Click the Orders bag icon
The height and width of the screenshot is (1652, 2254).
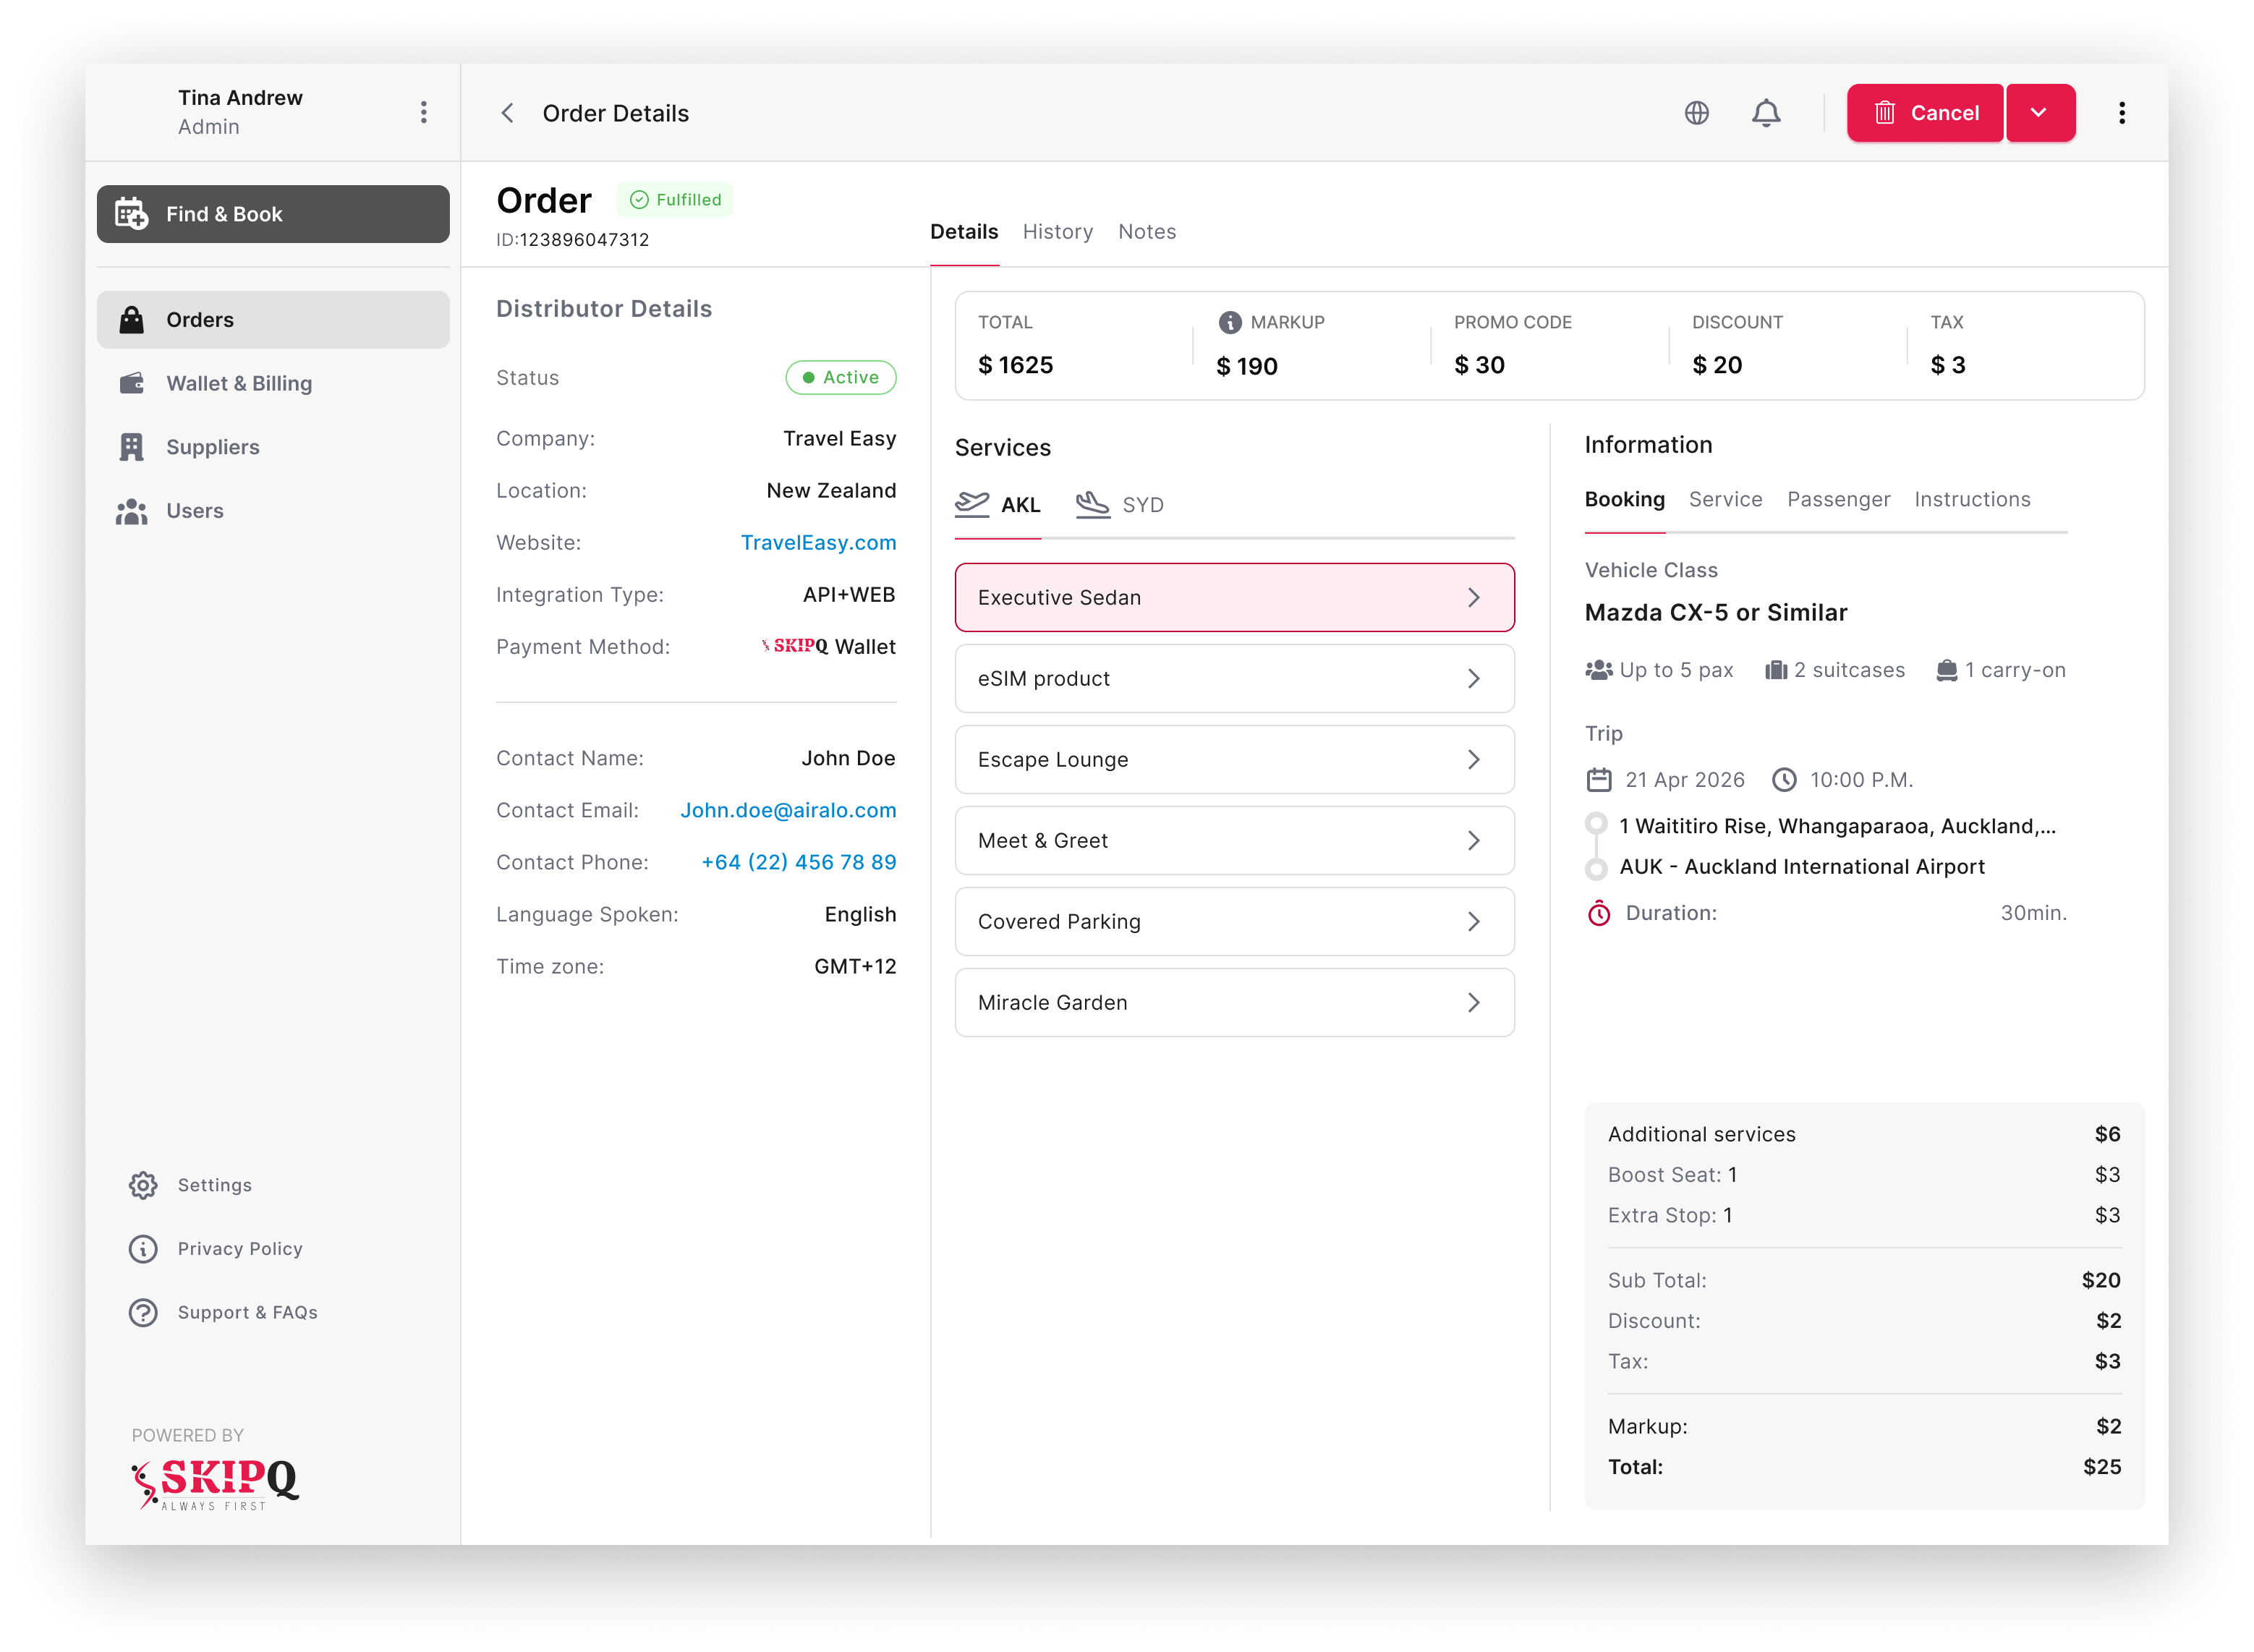[132, 320]
